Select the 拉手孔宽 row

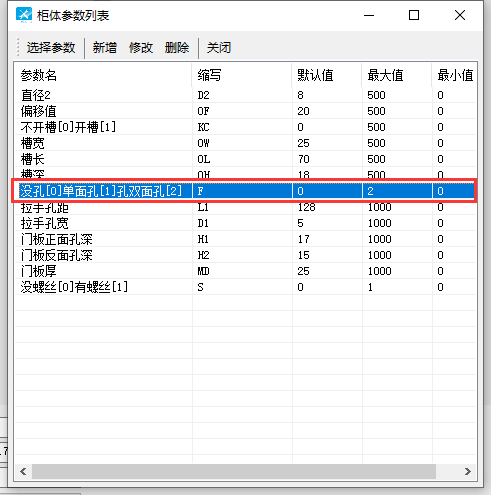[245, 223]
